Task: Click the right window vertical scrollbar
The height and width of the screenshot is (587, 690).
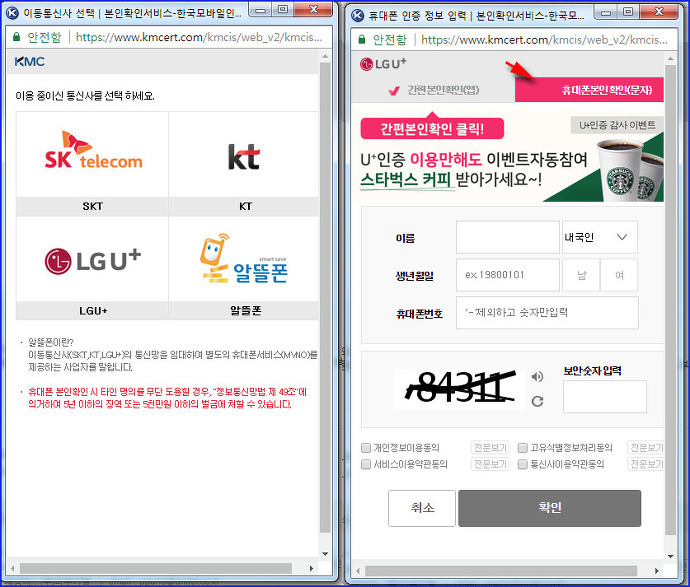Action: pyautogui.click(x=670, y=300)
